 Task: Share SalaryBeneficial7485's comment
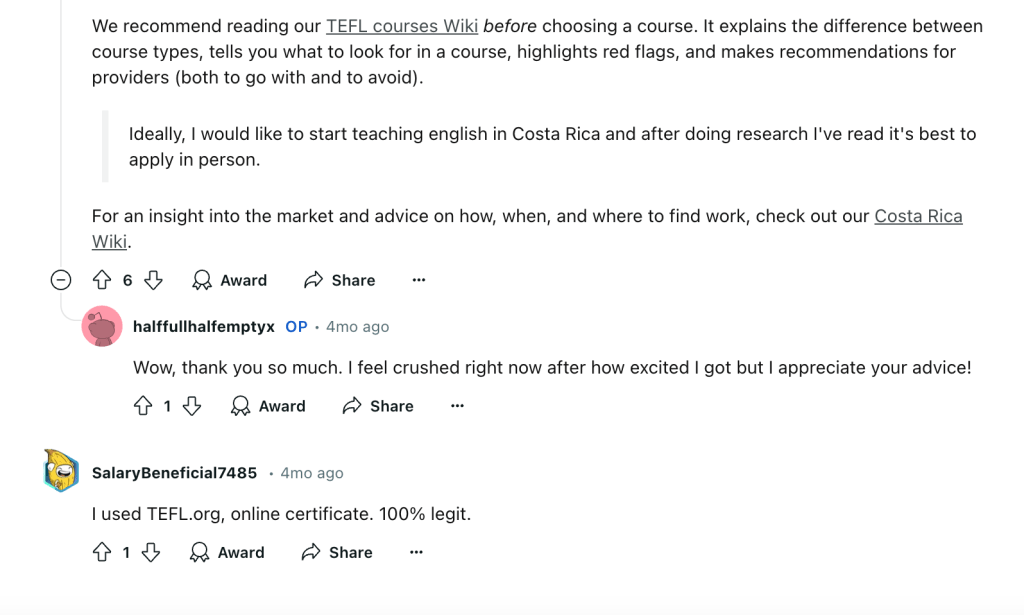335,552
